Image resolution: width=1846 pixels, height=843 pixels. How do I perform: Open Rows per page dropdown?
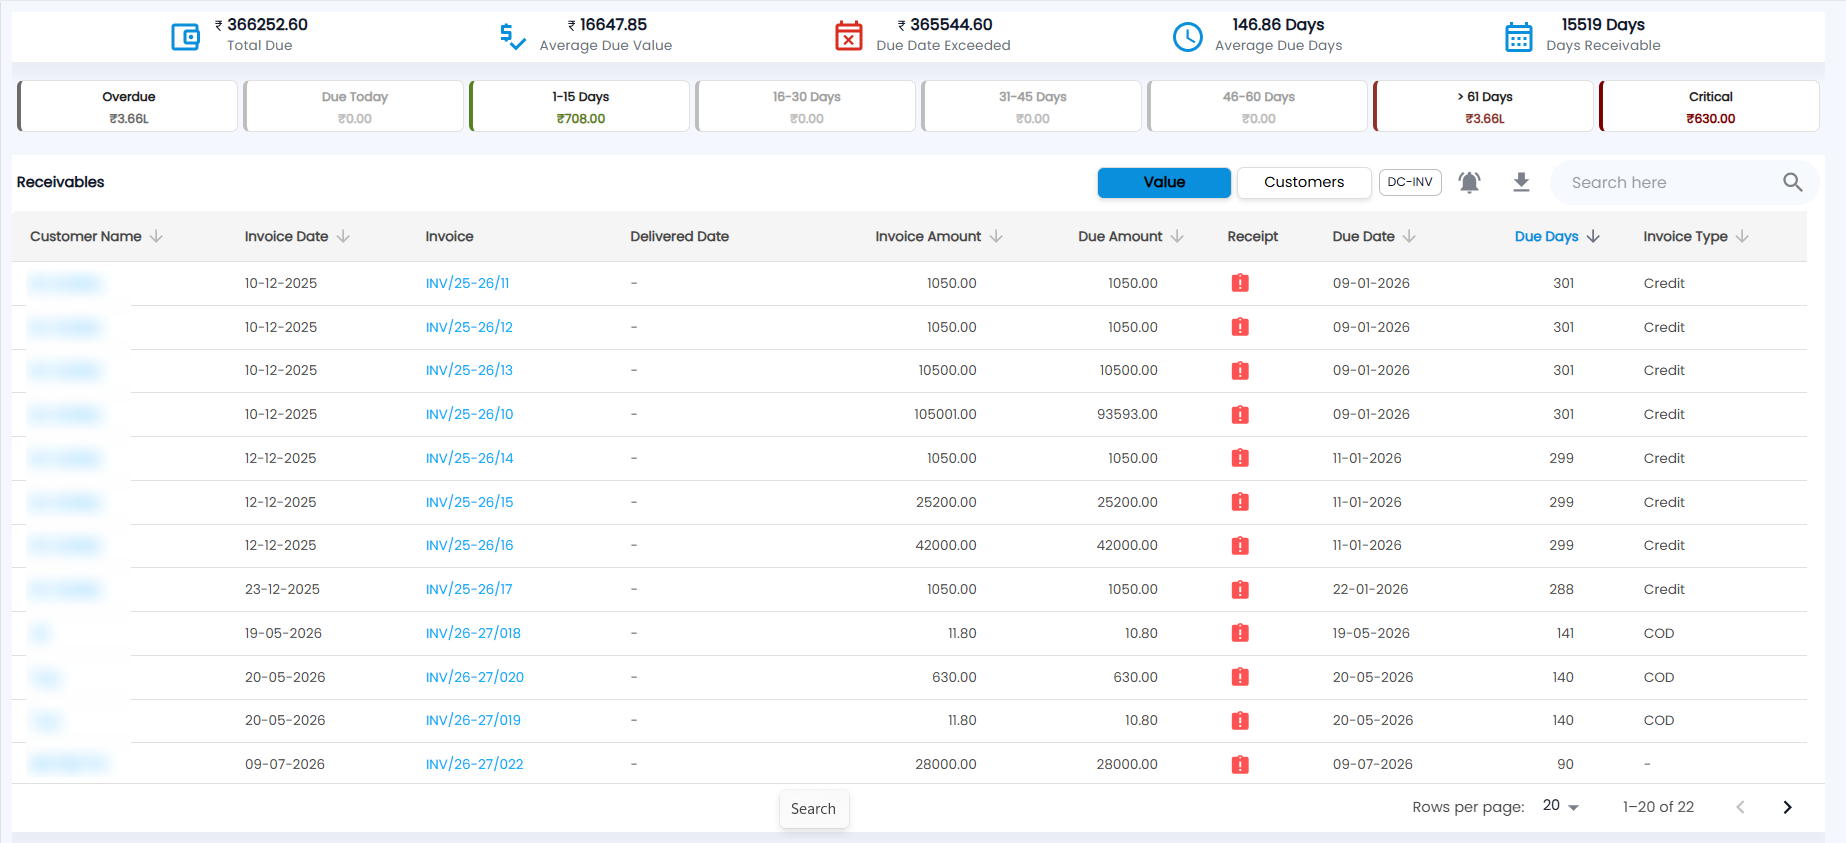click(x=1561, y=806)
